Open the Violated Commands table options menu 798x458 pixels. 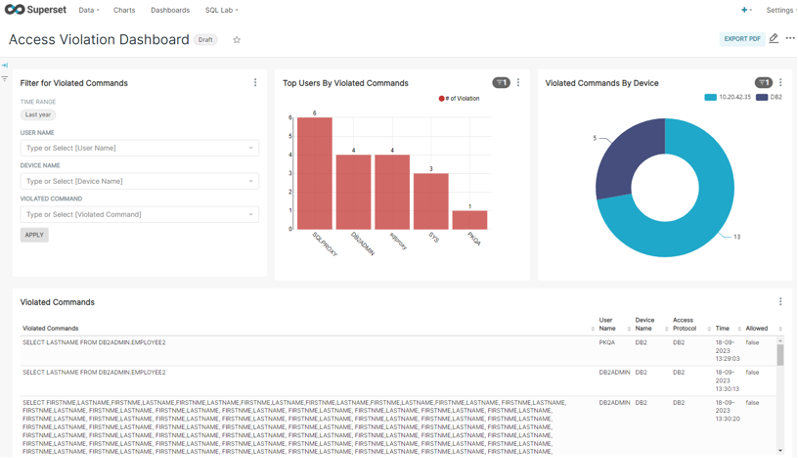[781, 301]
